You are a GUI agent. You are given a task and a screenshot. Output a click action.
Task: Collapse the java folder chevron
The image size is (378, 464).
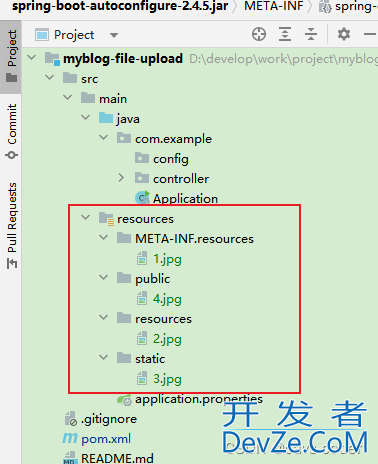(86, 118)
